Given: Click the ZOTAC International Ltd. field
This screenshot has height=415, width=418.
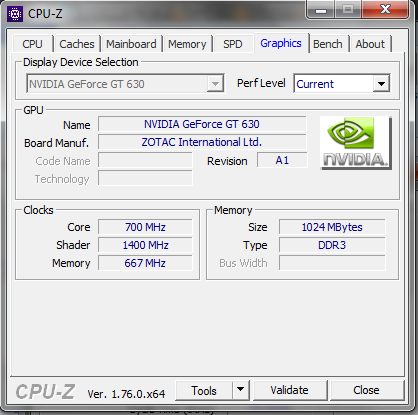Looking at the screenshot, I should tap(202, 142).
